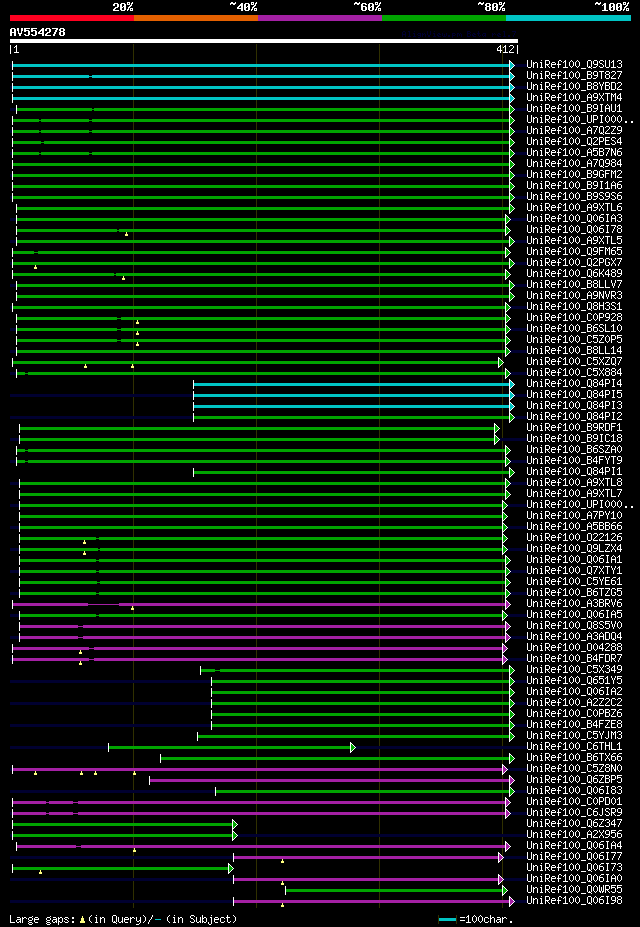The image size is (640, 927).
Task: Click hit label UniRef100_Q06I78
Action: coord(574,229)
